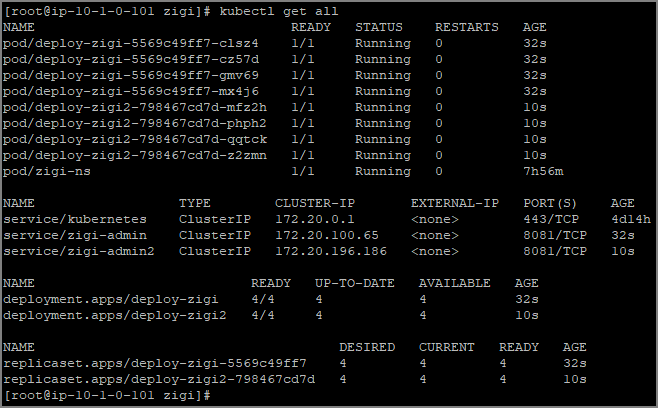Click Running status of pod clsz4
The height and width of the screenshot is (408, 658).
click(x=383, y=43)
